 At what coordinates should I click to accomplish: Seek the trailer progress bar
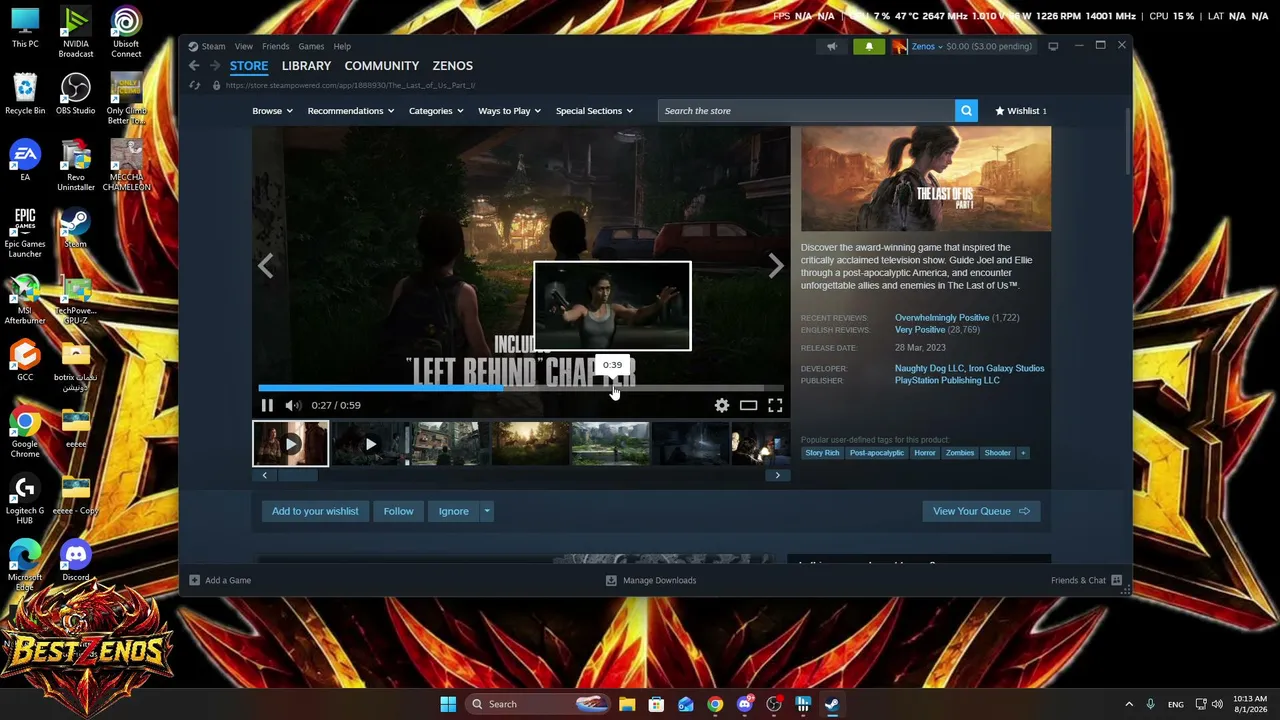tap(520, 388)
